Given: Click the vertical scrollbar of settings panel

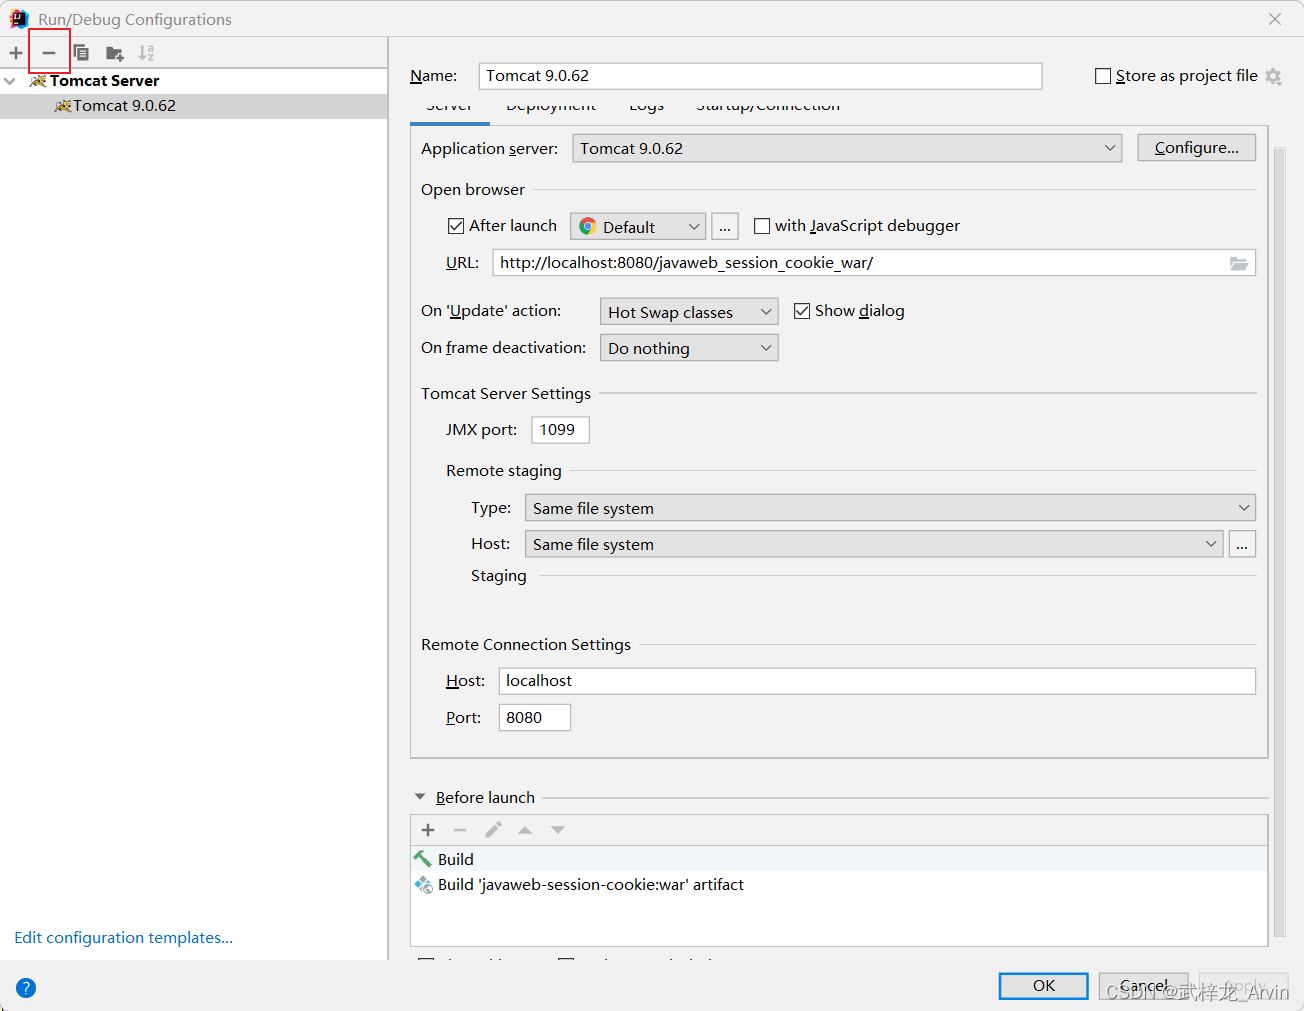Looking at the screenshot, I should click(1279, 540).
